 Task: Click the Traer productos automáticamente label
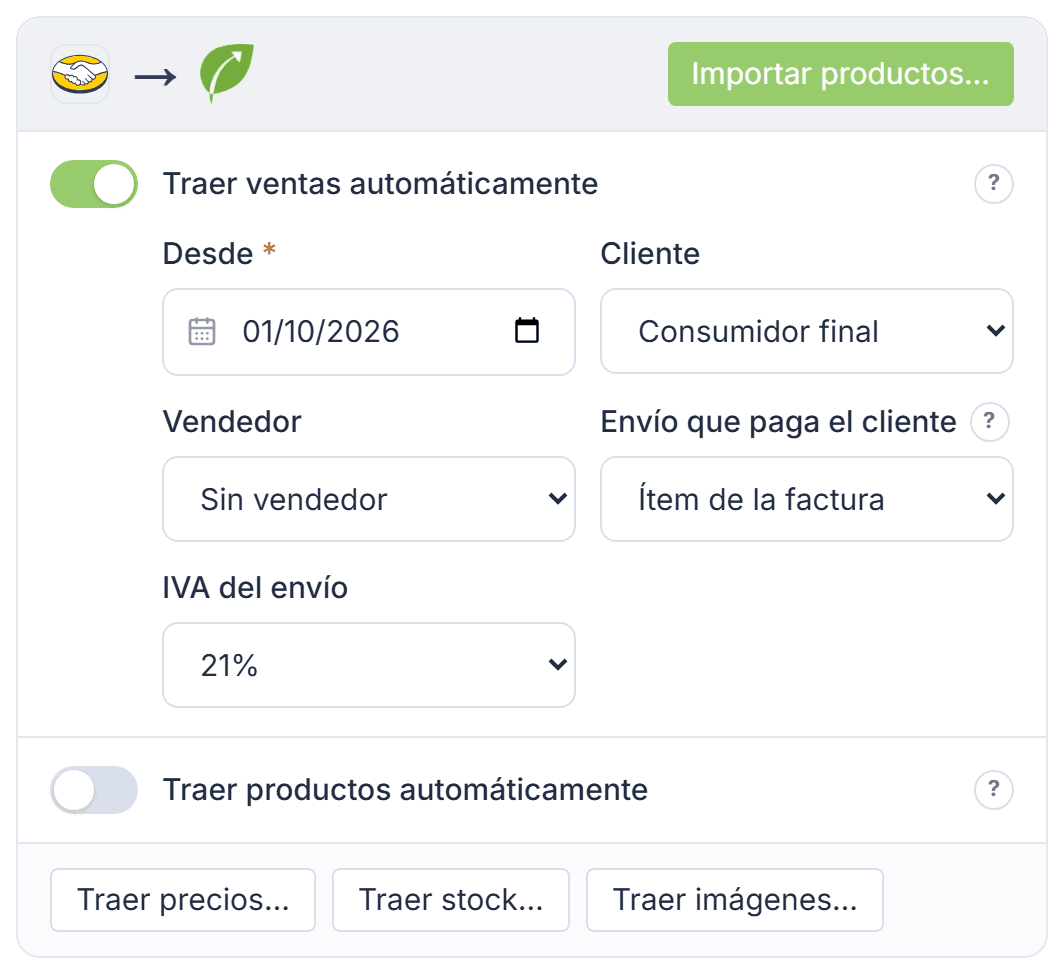point(406,790)
